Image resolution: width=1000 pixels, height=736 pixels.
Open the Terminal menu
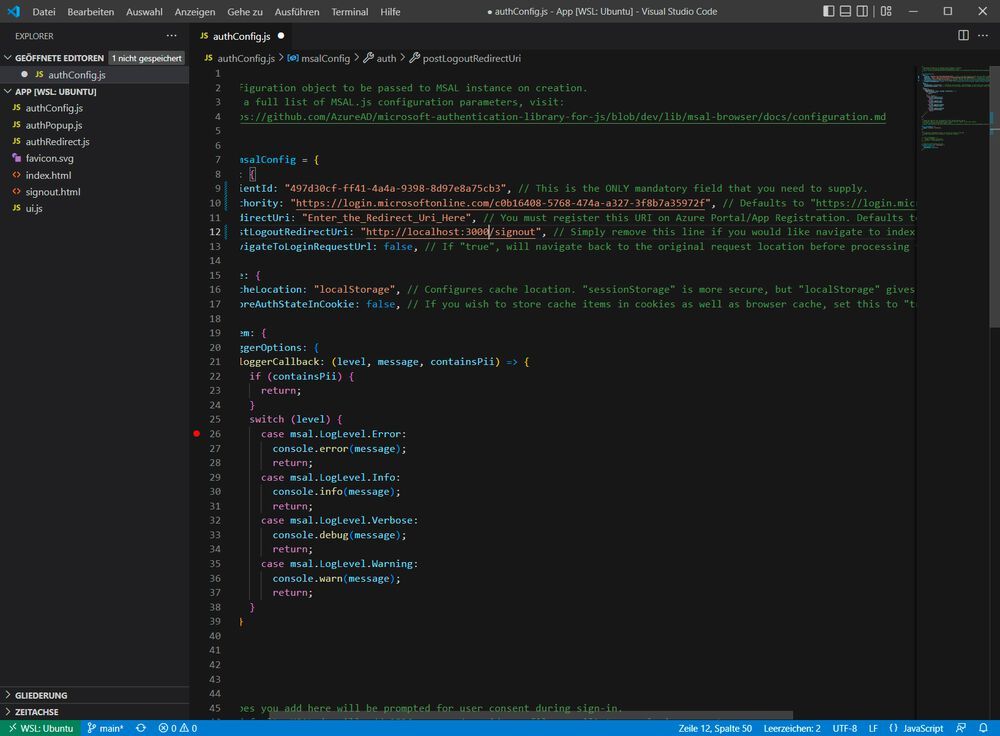click(x=349, y=12)
